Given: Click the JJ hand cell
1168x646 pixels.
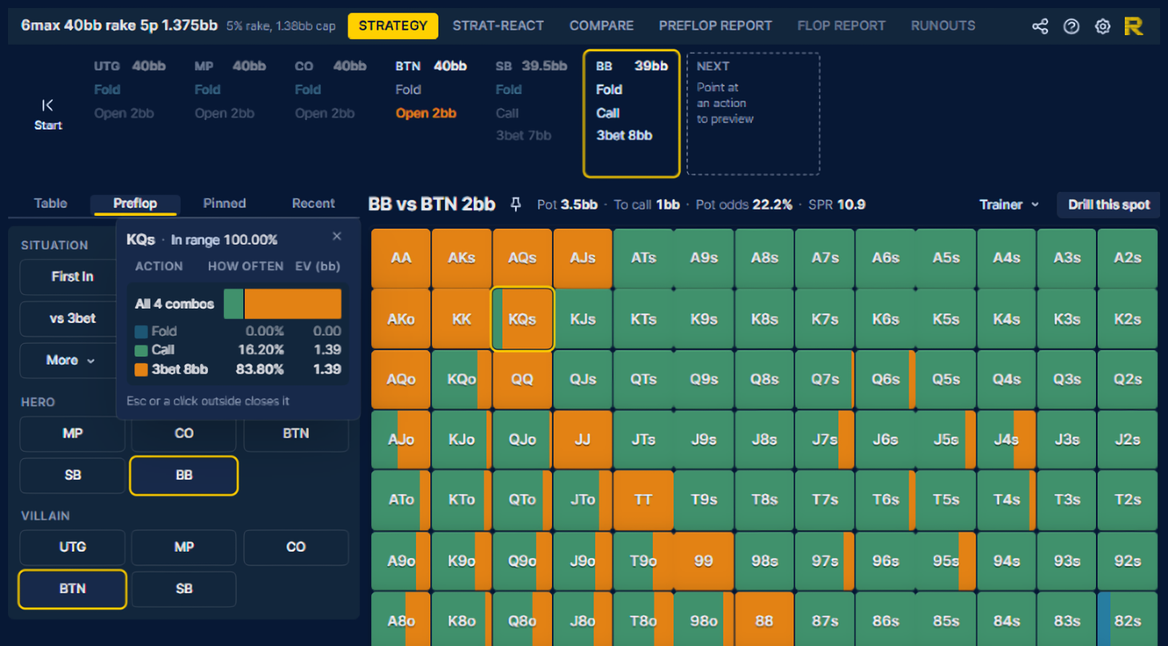Looking at the screenshot, I should [583, 440].
